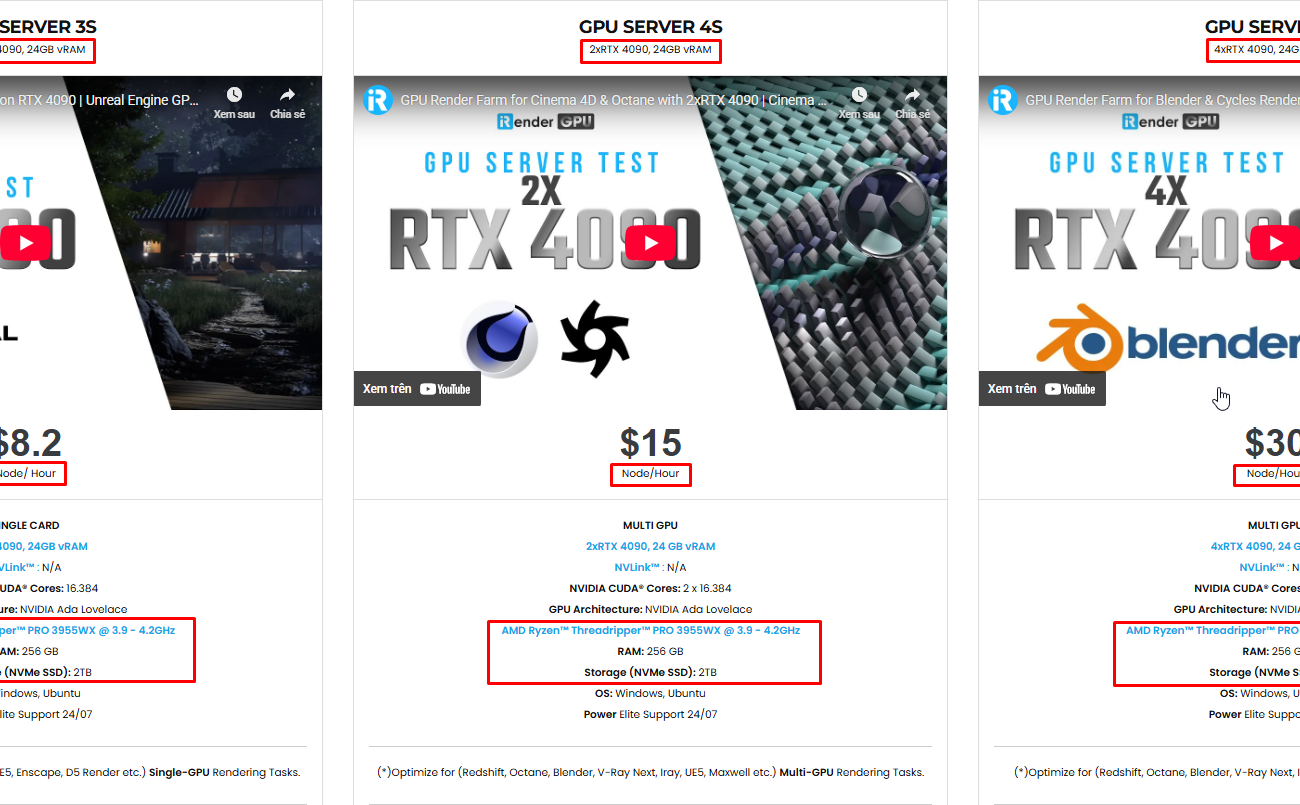The image size is (1300, 805).
Task: Open AMD Ryzen Threadripper PRO 3955WX link in Server 4S
Action: click(x=650, y=630)
